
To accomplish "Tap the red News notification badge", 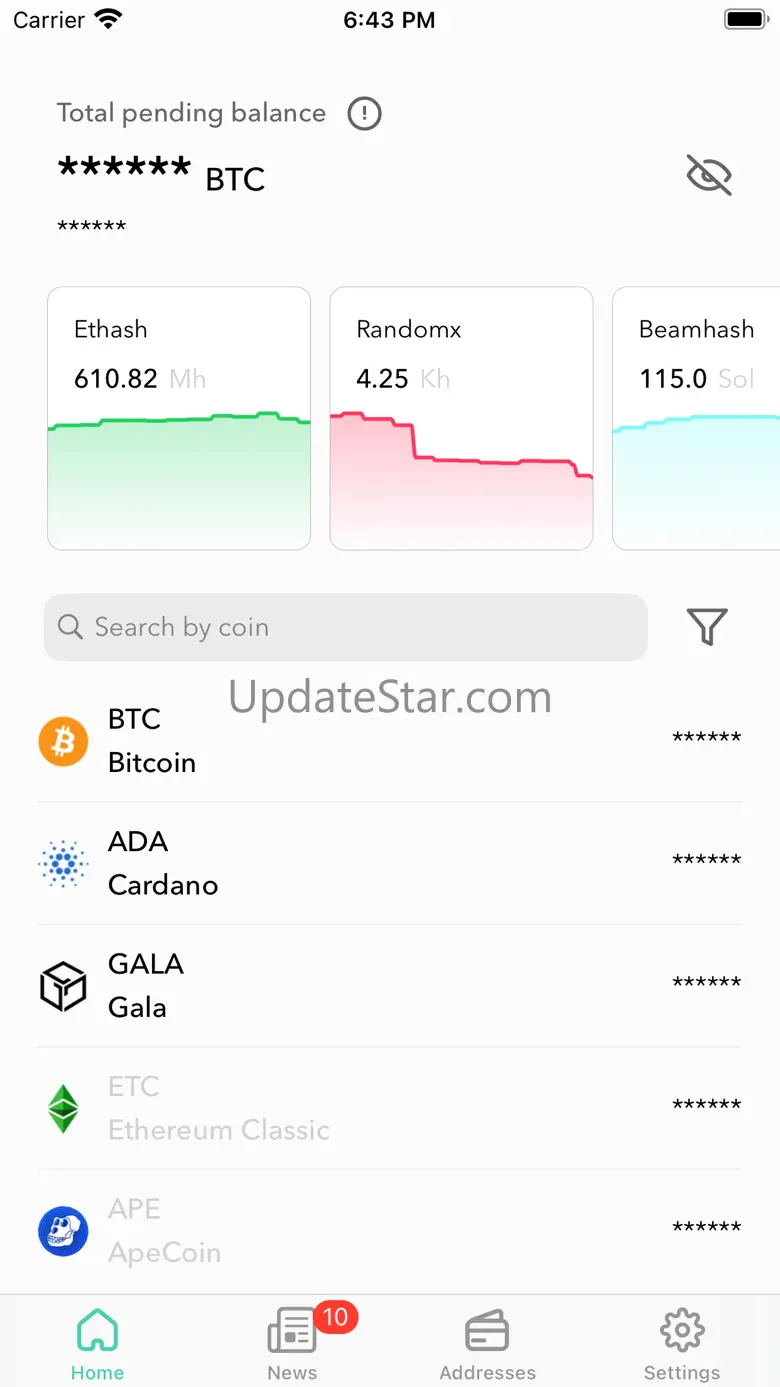I will 335,1317.
